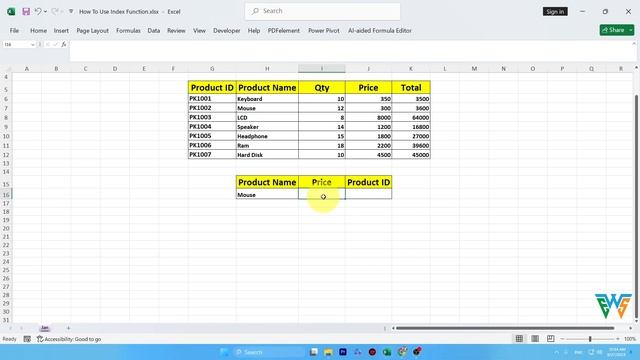Viewport: 640px width, 360px height.
Task: Open the Help tab
Action: (x=254, y=31)
